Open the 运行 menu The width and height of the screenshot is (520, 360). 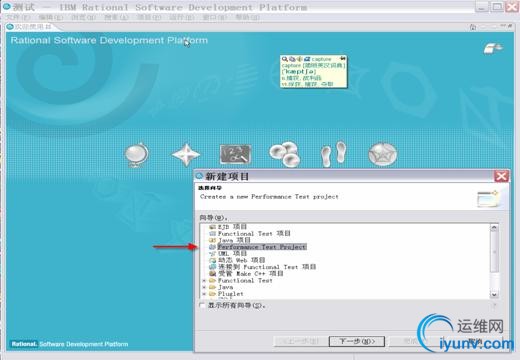[182, 17]
